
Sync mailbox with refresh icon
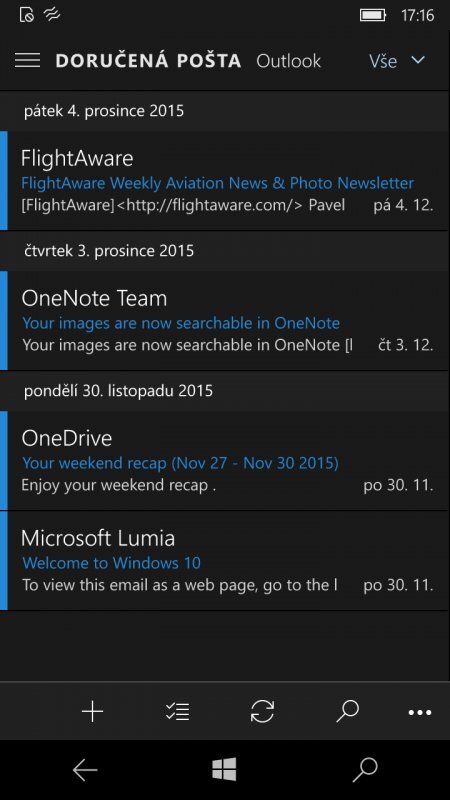coord(262,711)
